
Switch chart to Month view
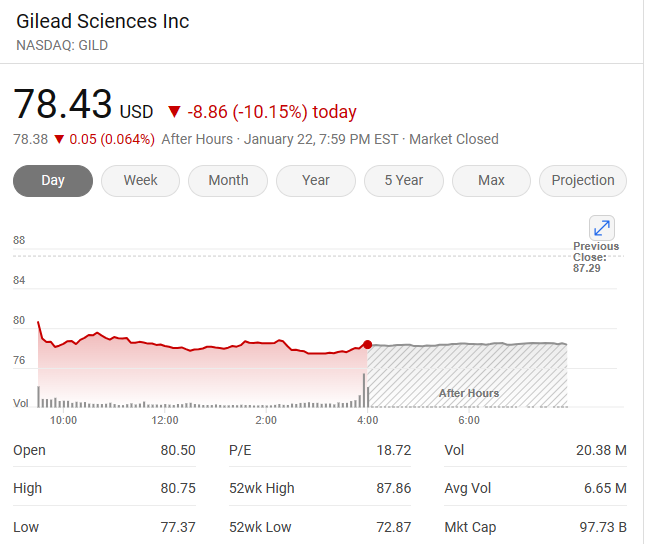point(228,181)
